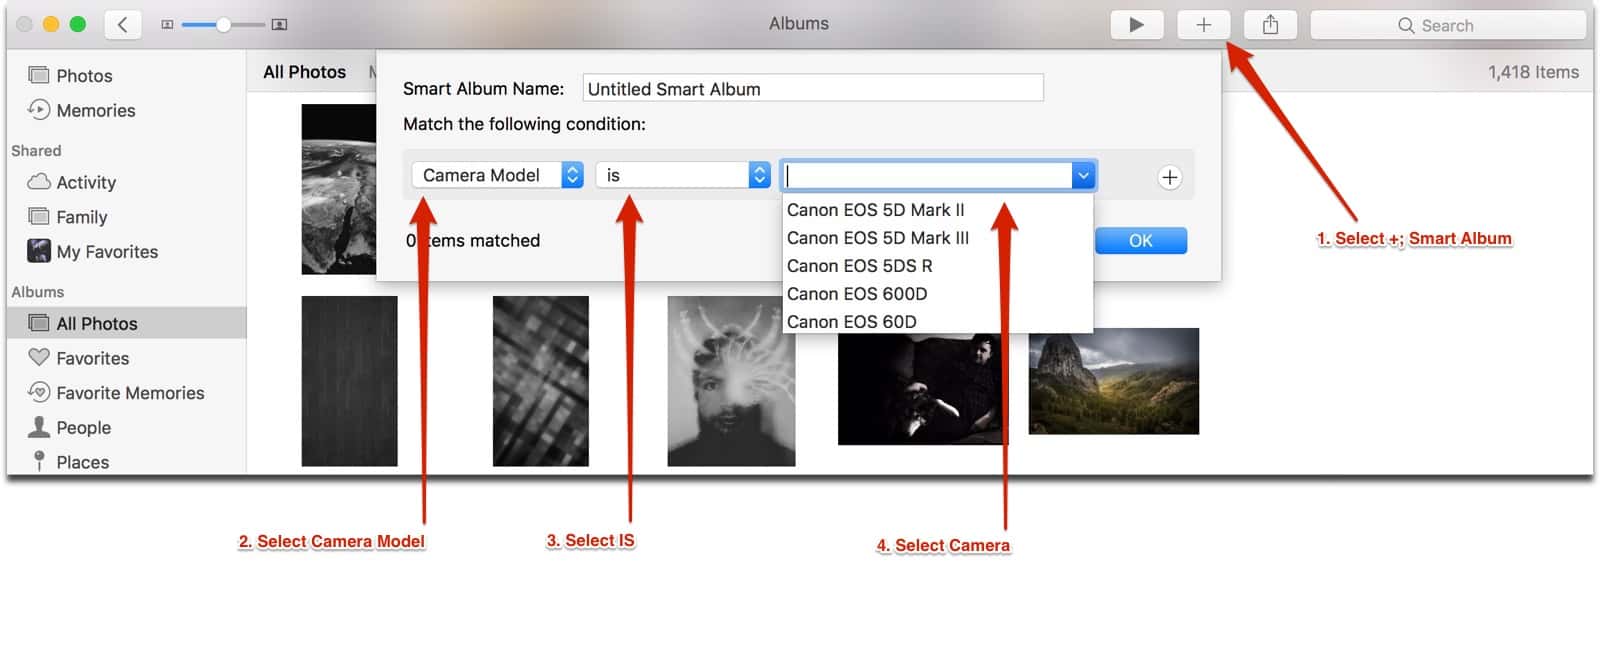Click the back navigation arrow button

123,25
